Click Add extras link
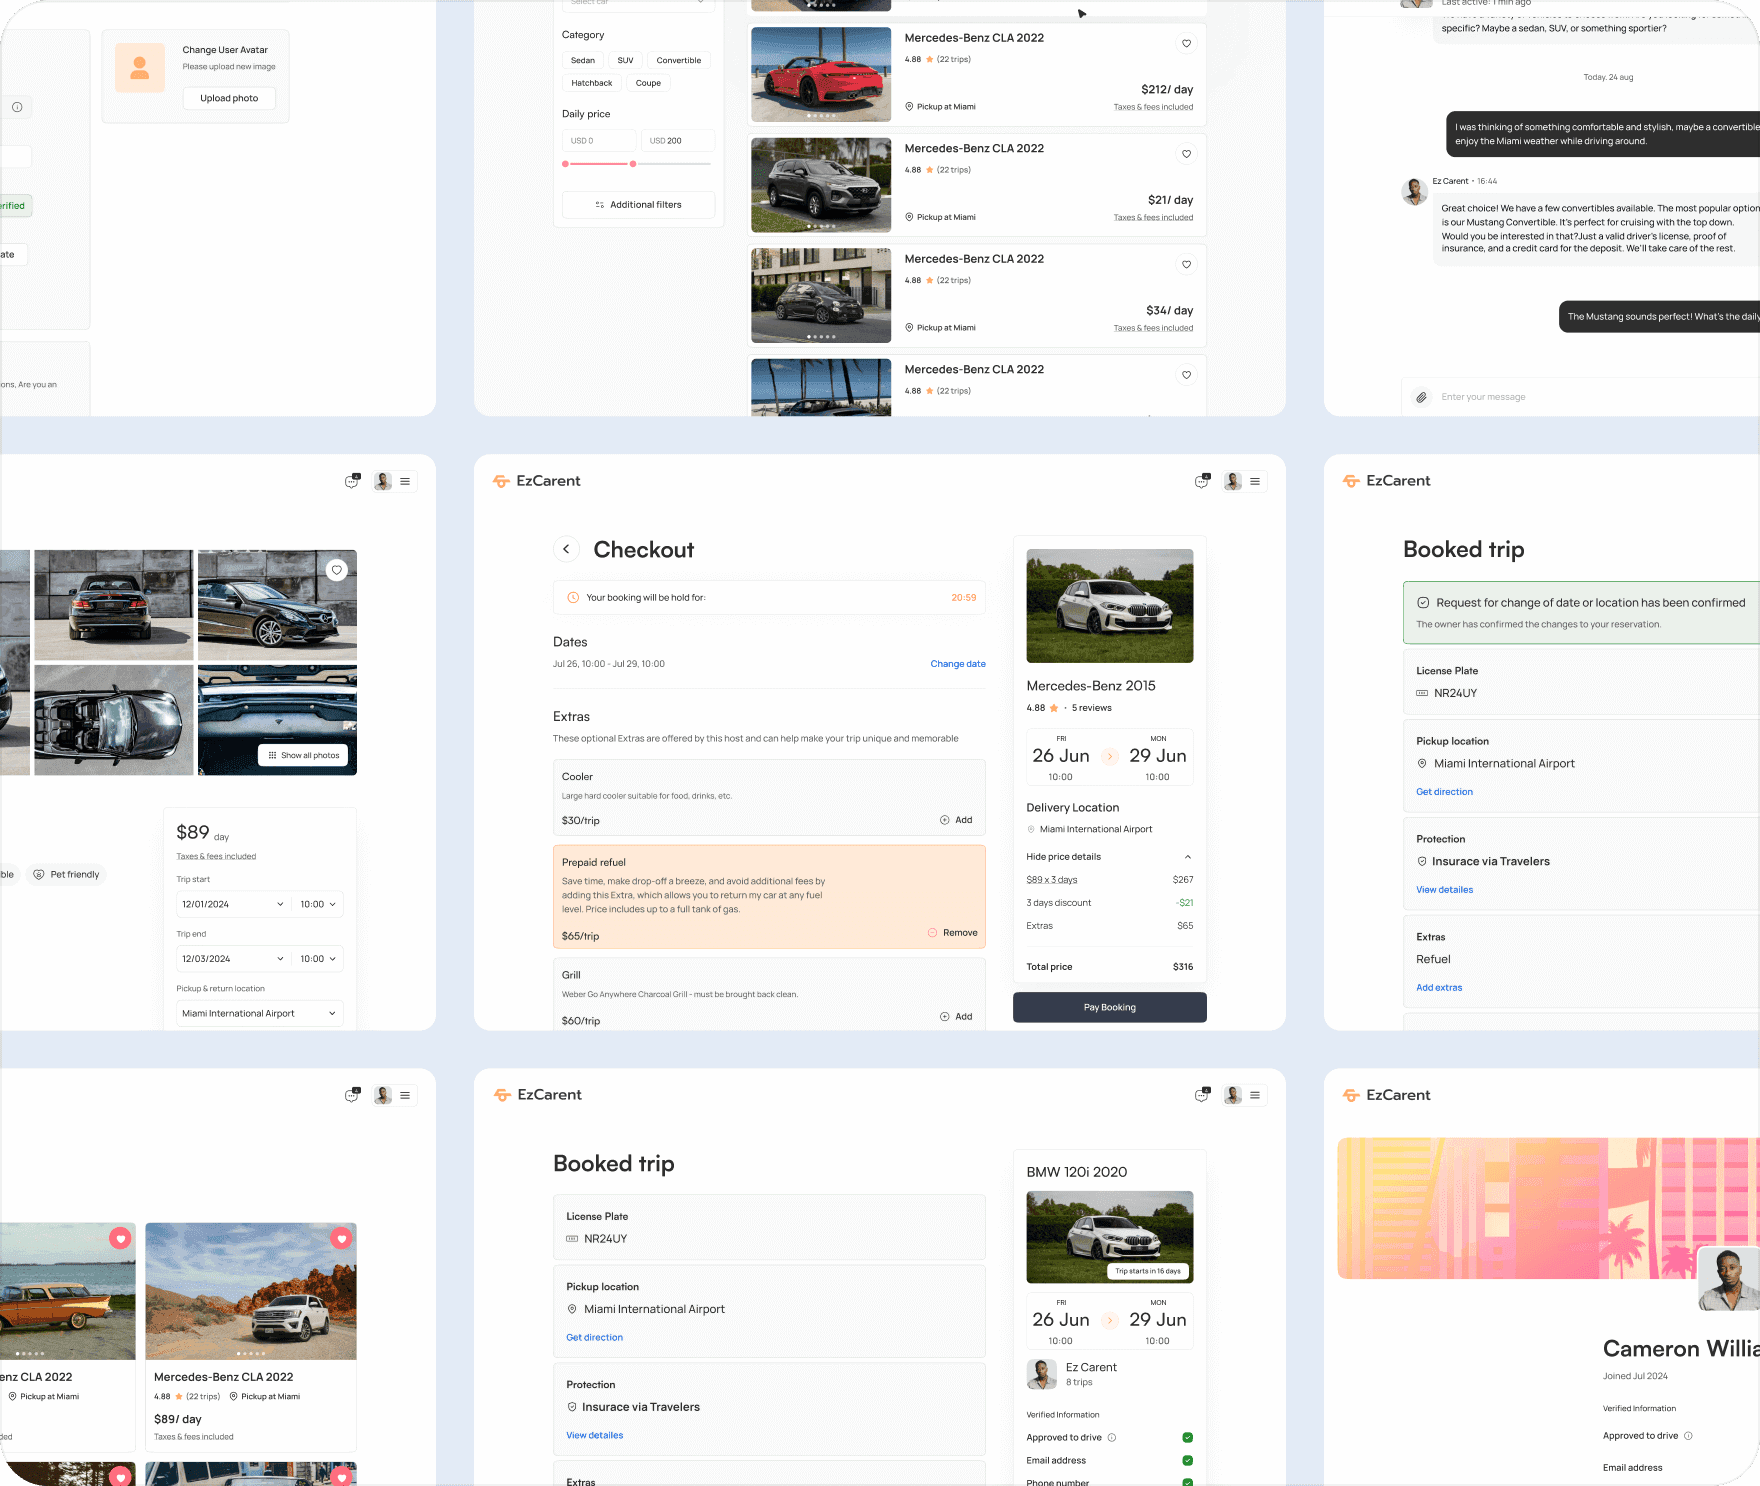This screenshot has height=1486, width=1760. (1439, 988)
